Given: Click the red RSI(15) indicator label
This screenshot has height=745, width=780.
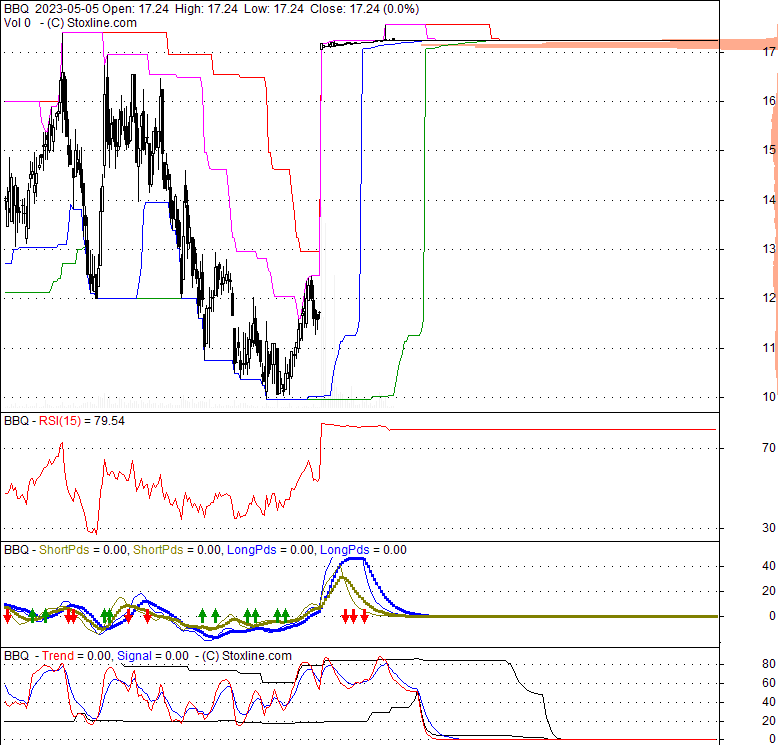Looking at the screenshot, I should coord(60,421).
